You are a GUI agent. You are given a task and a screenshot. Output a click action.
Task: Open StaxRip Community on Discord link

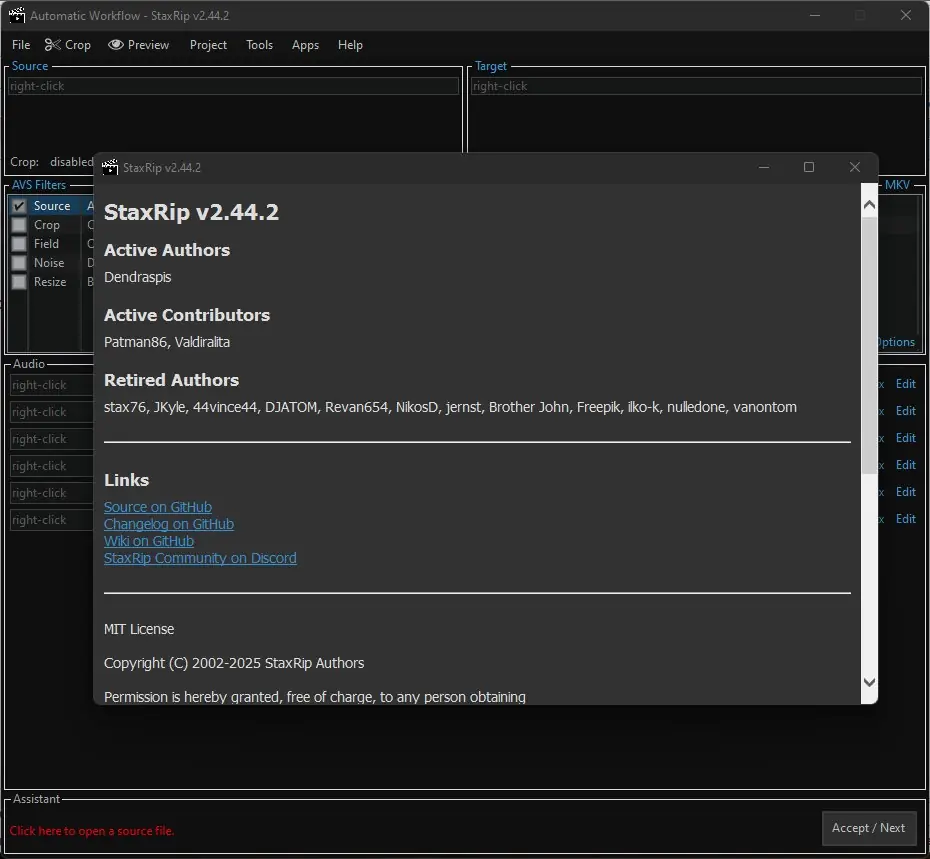click(x=200, y=558)
